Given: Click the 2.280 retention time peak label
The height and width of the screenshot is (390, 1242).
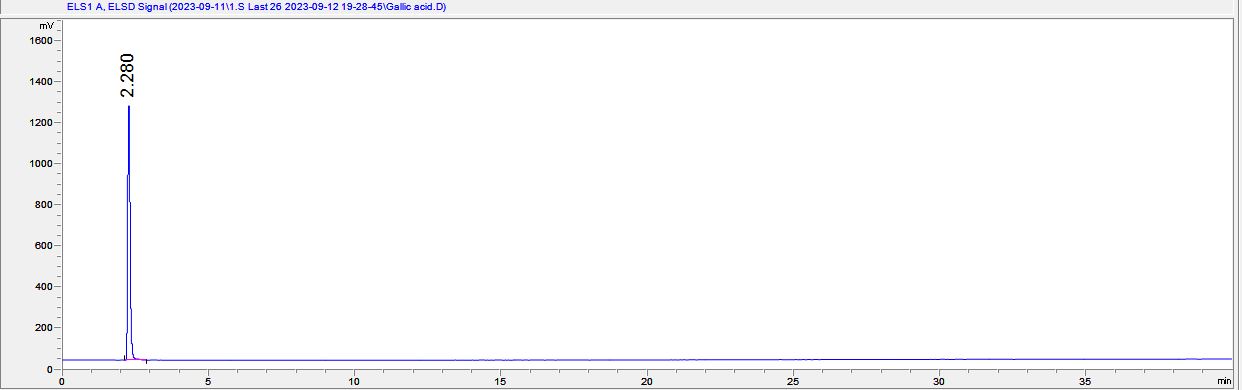Looking at the screenshot, I should coord(127,76).
